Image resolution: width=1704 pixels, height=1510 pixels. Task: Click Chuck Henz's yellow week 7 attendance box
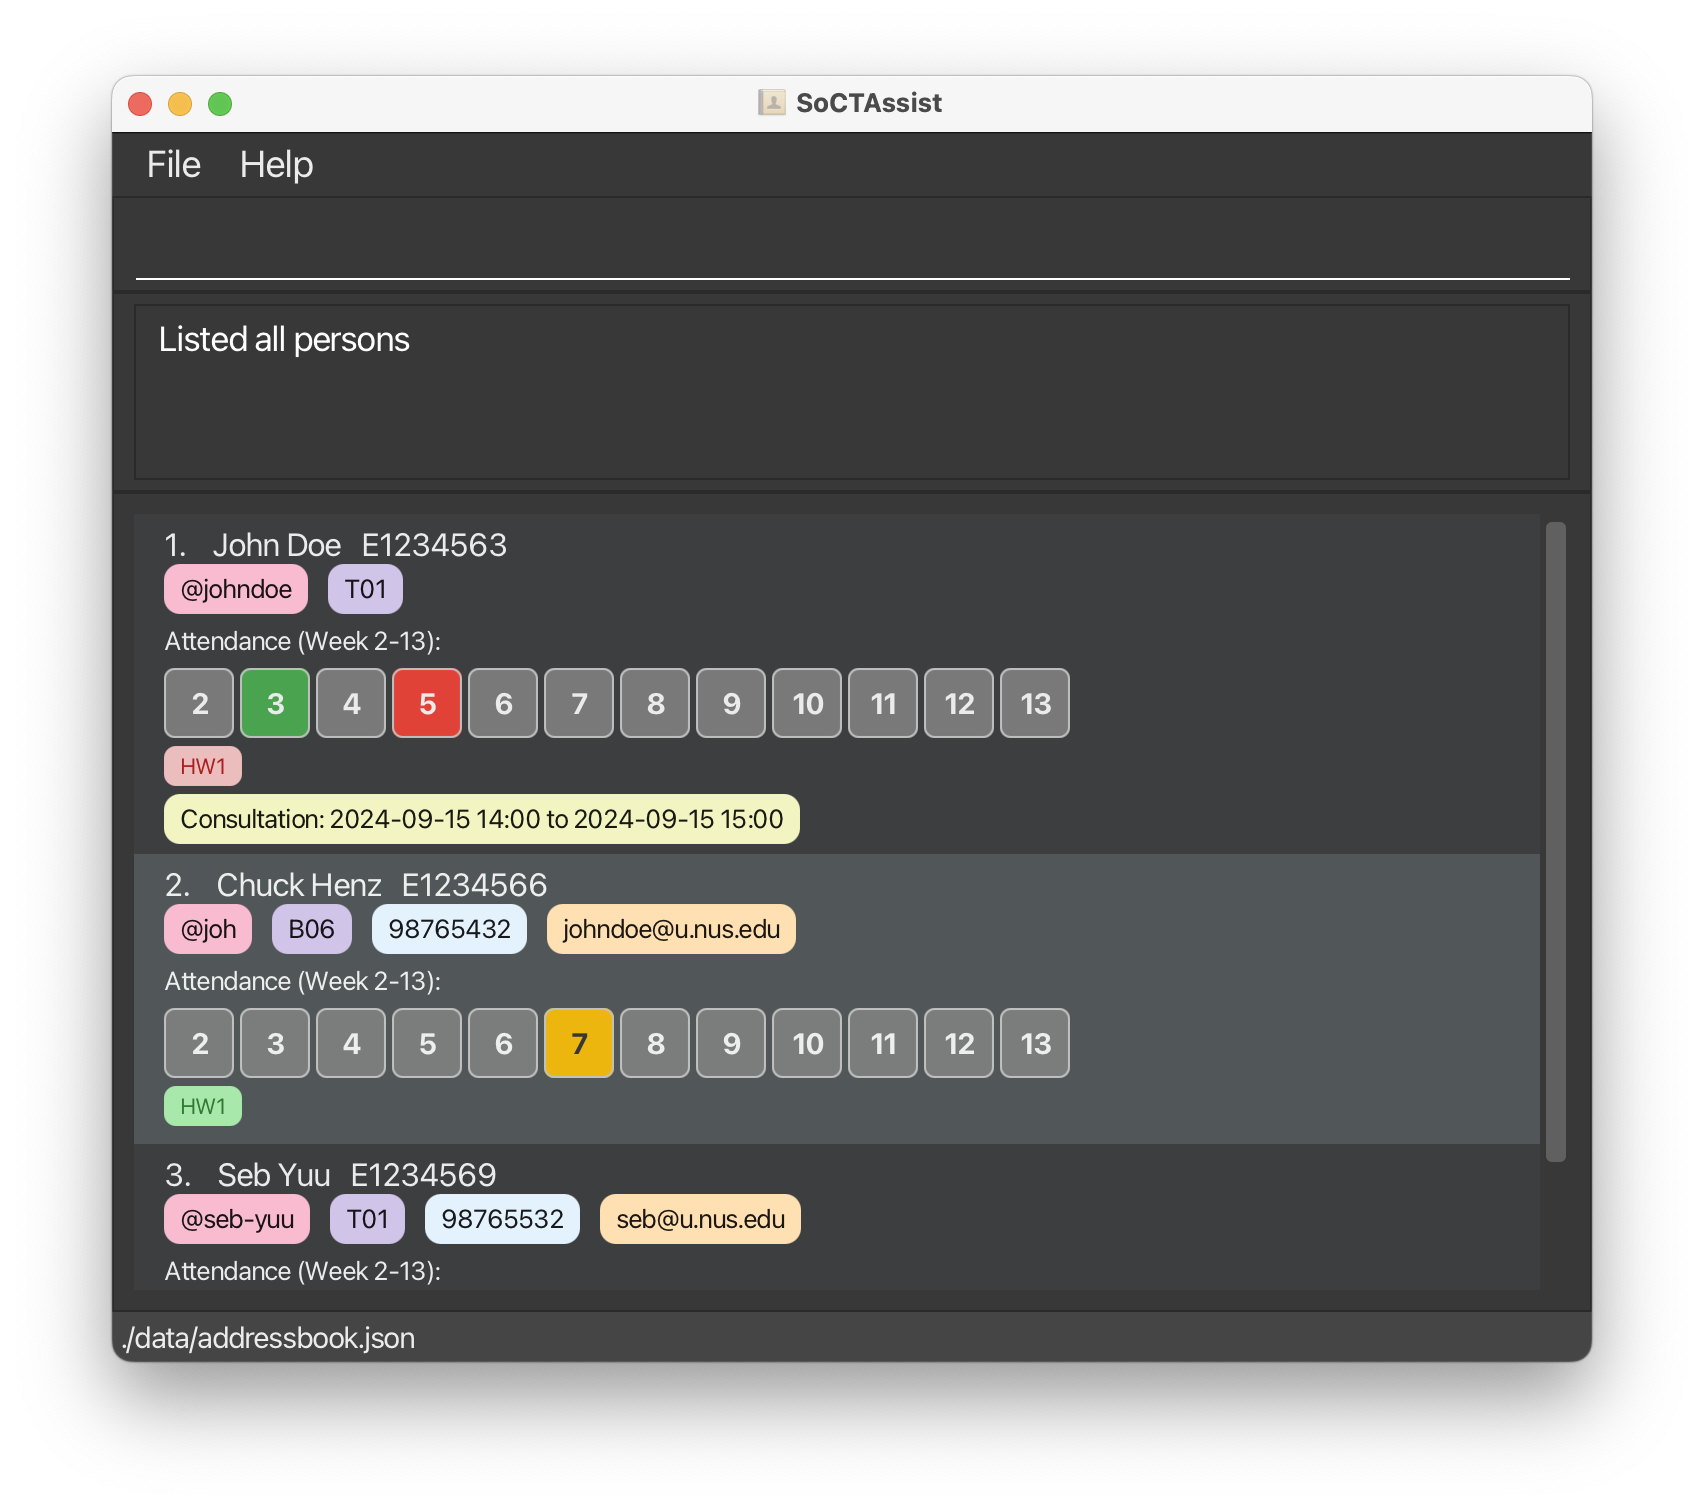point(579,1043)
